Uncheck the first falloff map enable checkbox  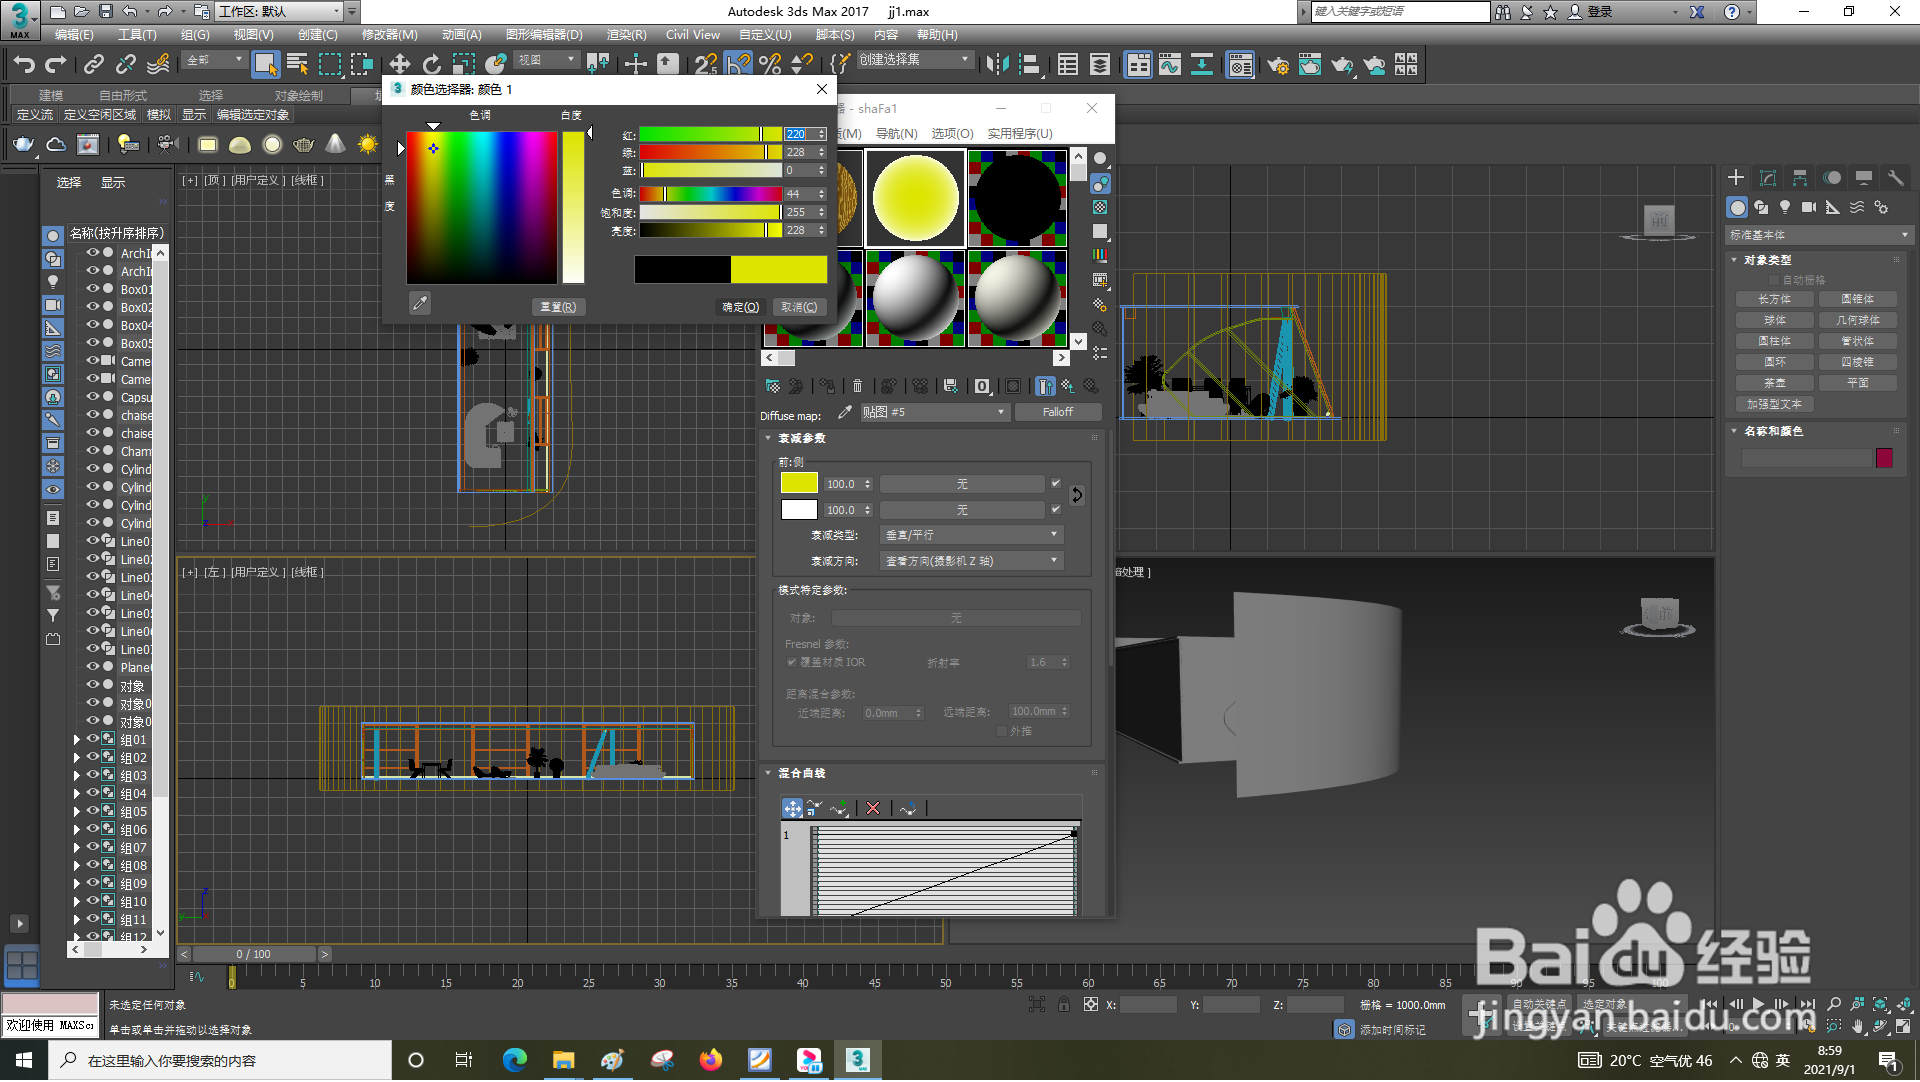click(x=1055, y=483)
